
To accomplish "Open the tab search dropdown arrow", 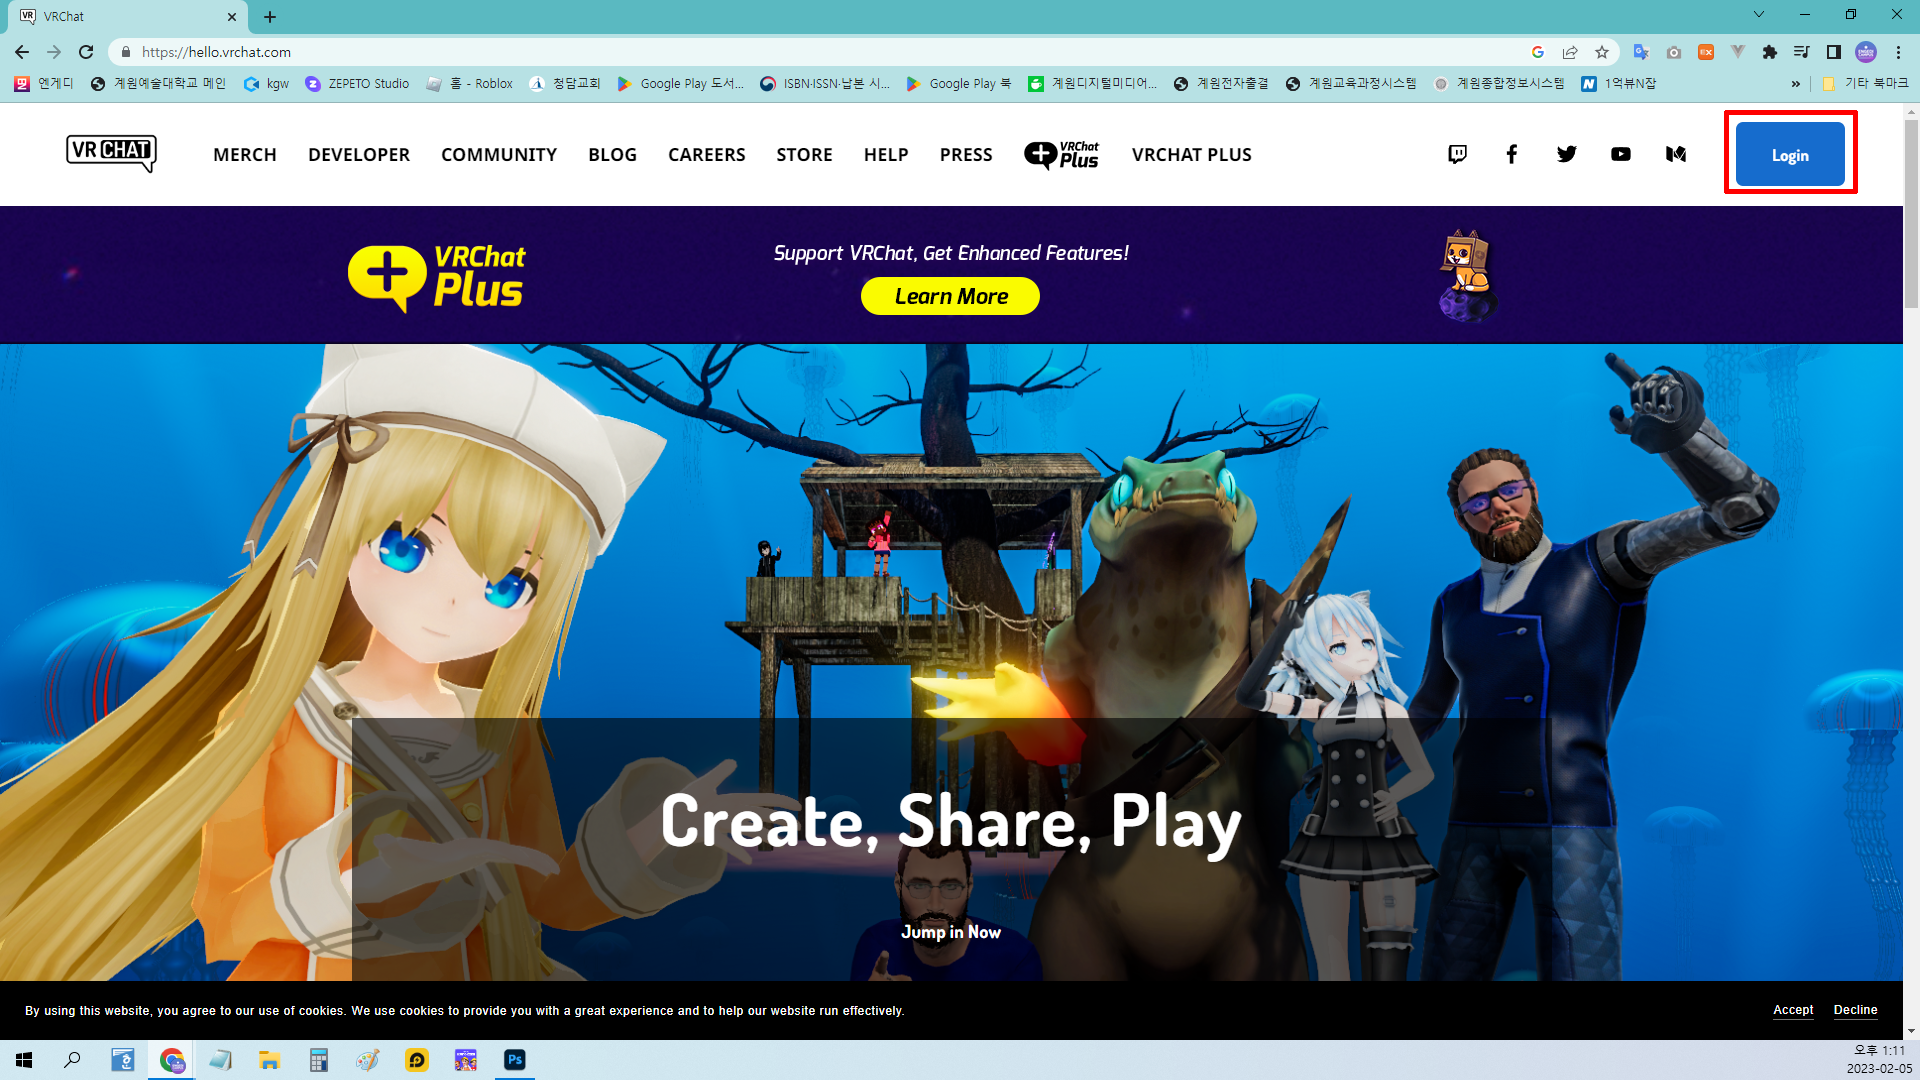I will click(x=1759, y=15).
